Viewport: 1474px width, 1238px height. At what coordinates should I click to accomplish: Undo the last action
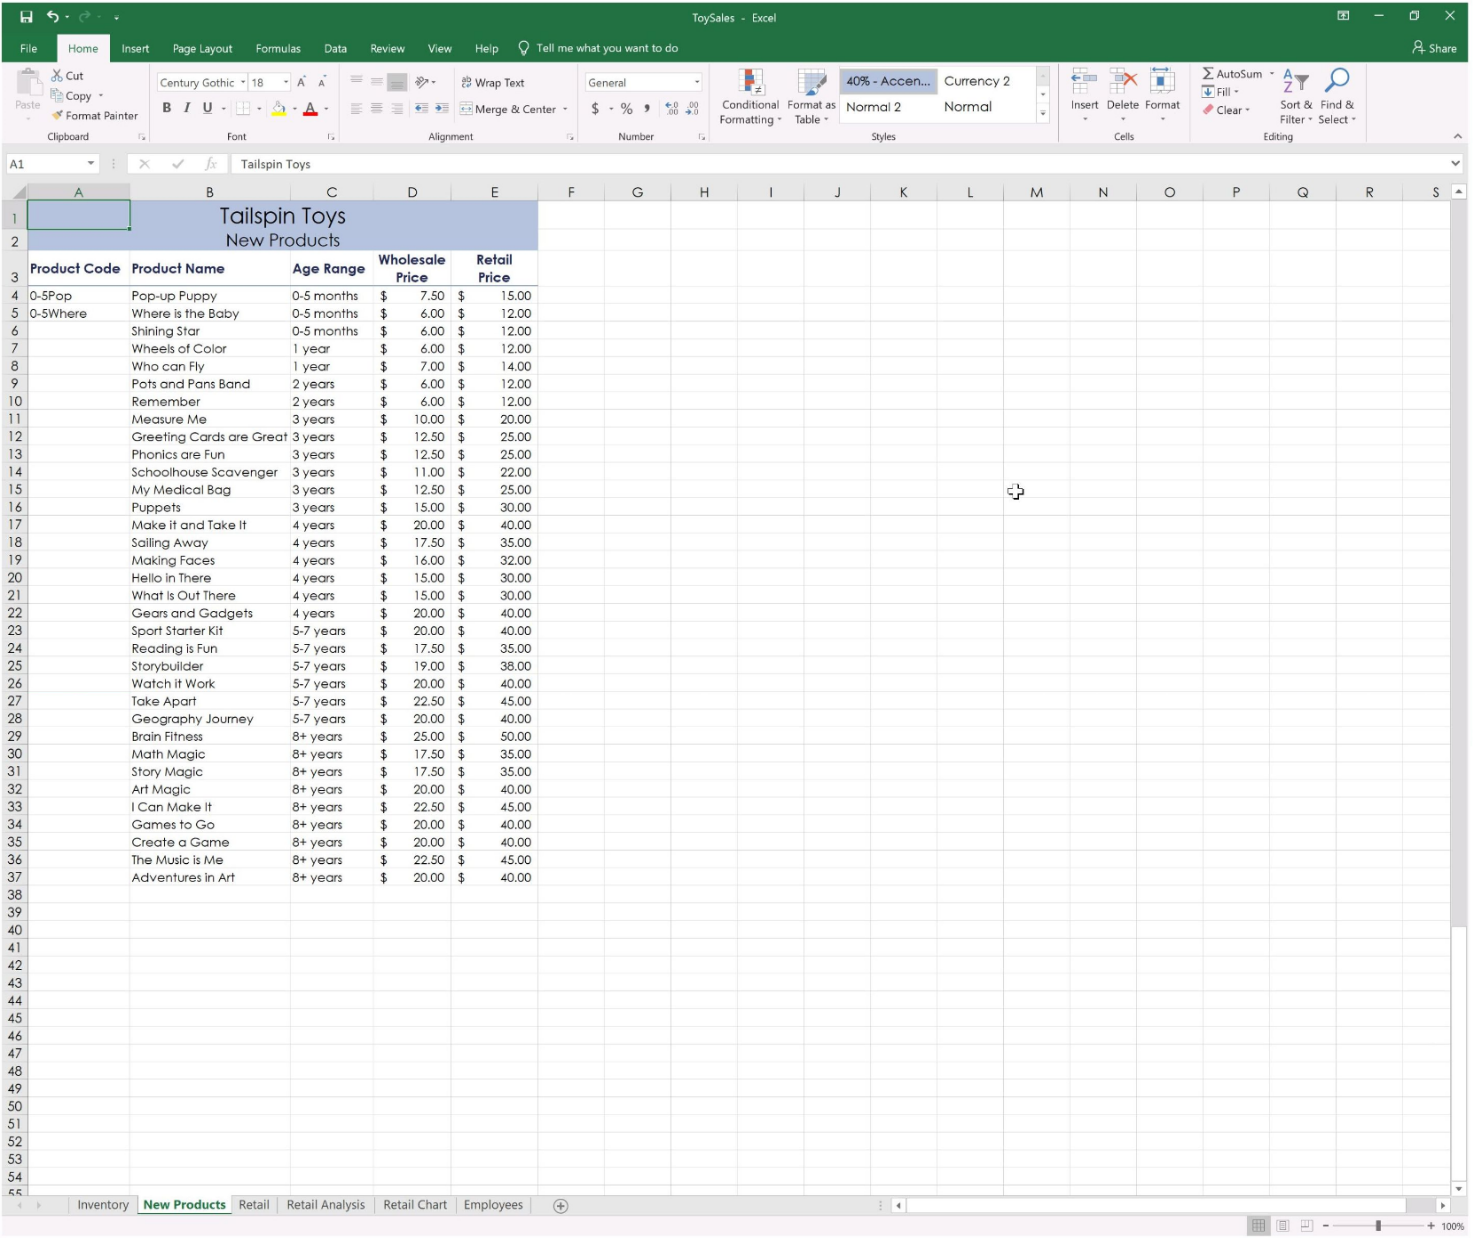pos(52,17)
